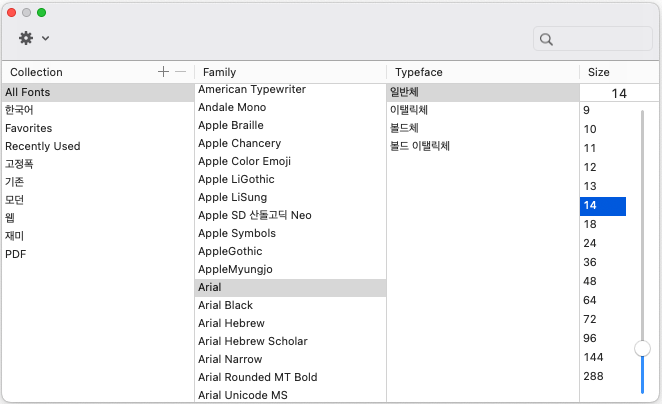Select the 볼드체 typeface
Screen dimensions: 662x404
point(483,128)
